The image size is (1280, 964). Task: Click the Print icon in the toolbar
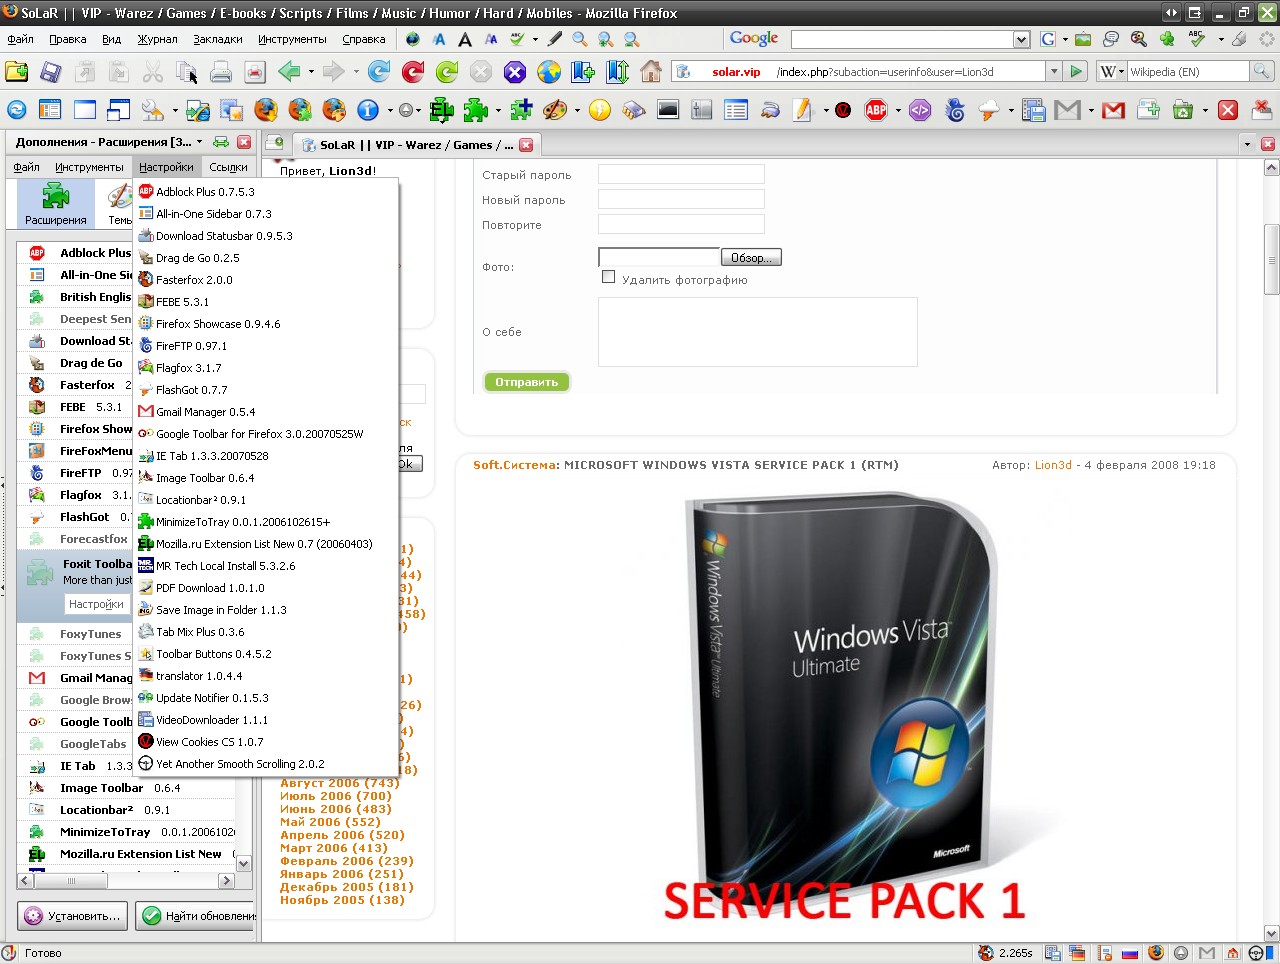tap(221, 72)
